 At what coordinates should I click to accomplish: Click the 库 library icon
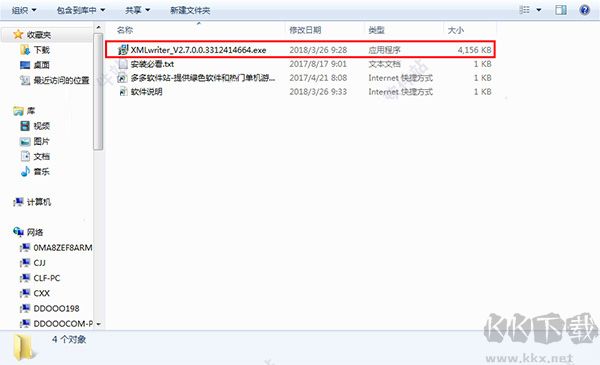coord(18,111)
